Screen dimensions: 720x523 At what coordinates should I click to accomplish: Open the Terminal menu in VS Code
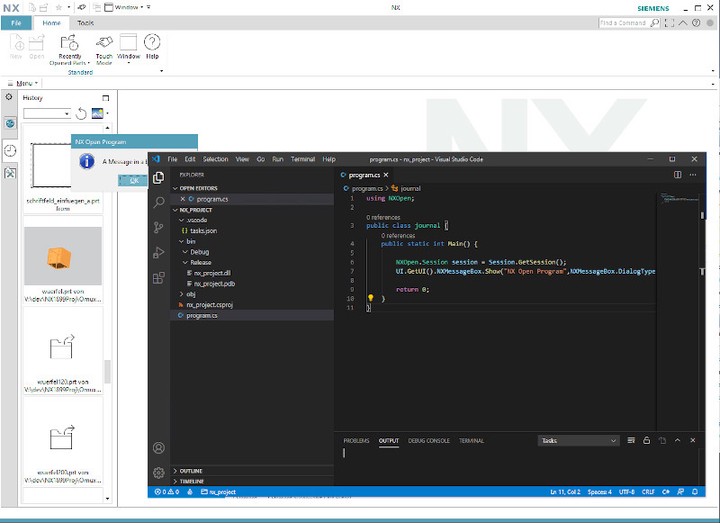point(302,159)
